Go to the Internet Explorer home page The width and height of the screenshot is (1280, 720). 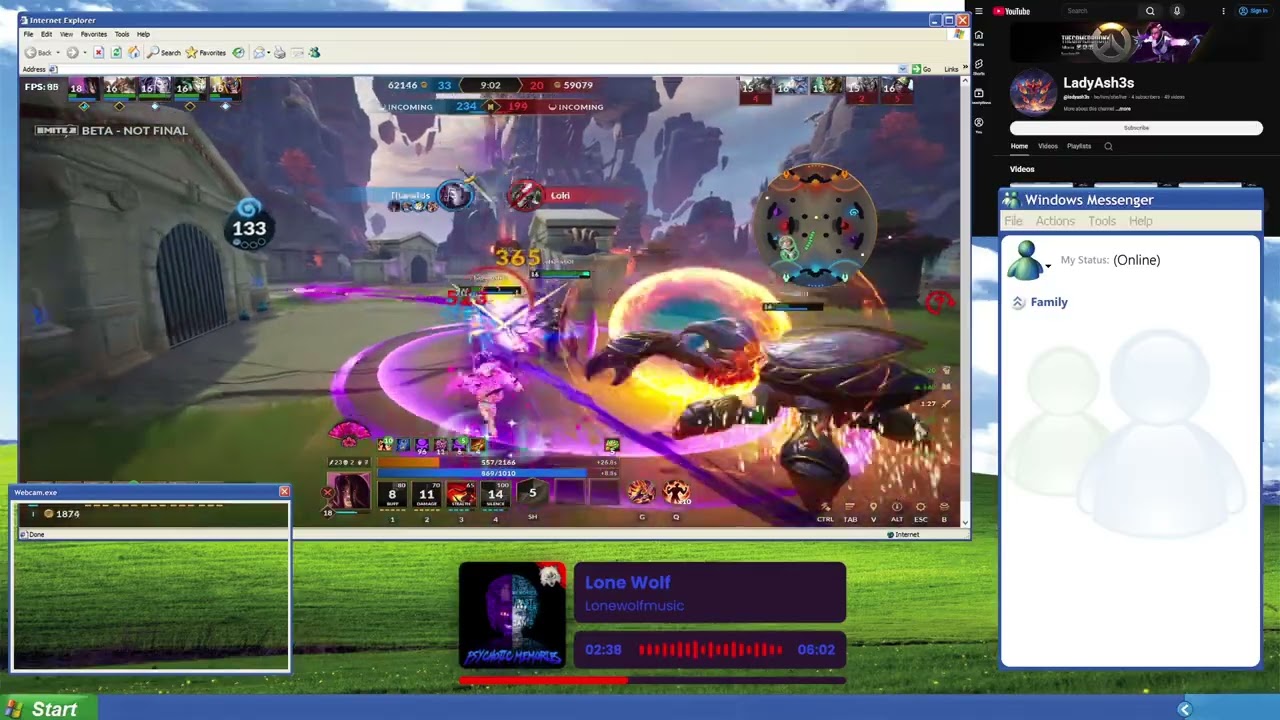pos(134,52)
